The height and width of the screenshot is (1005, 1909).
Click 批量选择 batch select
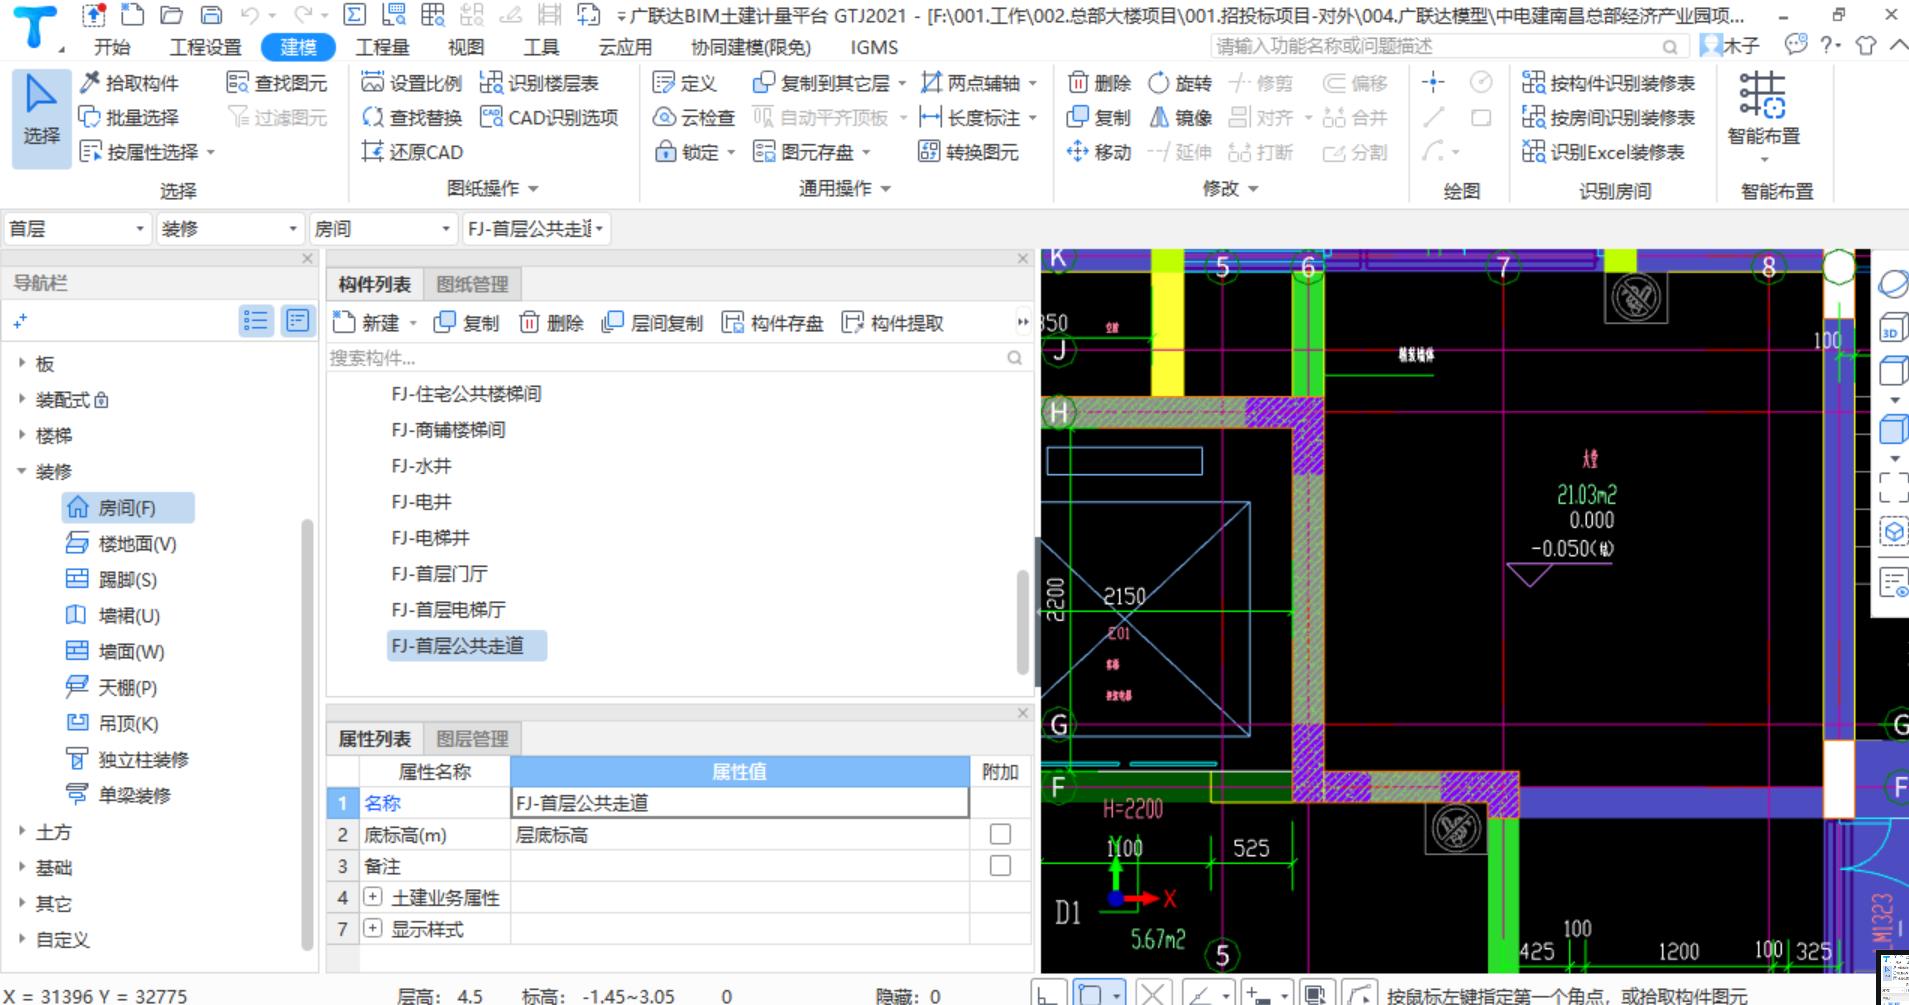130,118
